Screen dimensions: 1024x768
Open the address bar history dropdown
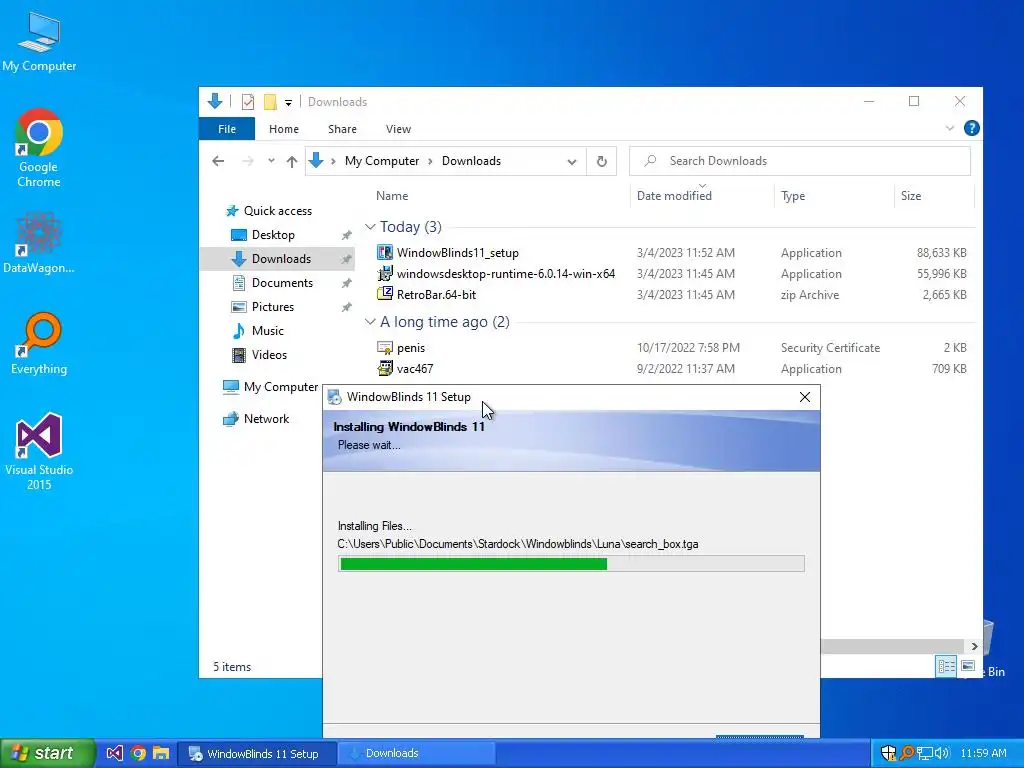point(571,161)
